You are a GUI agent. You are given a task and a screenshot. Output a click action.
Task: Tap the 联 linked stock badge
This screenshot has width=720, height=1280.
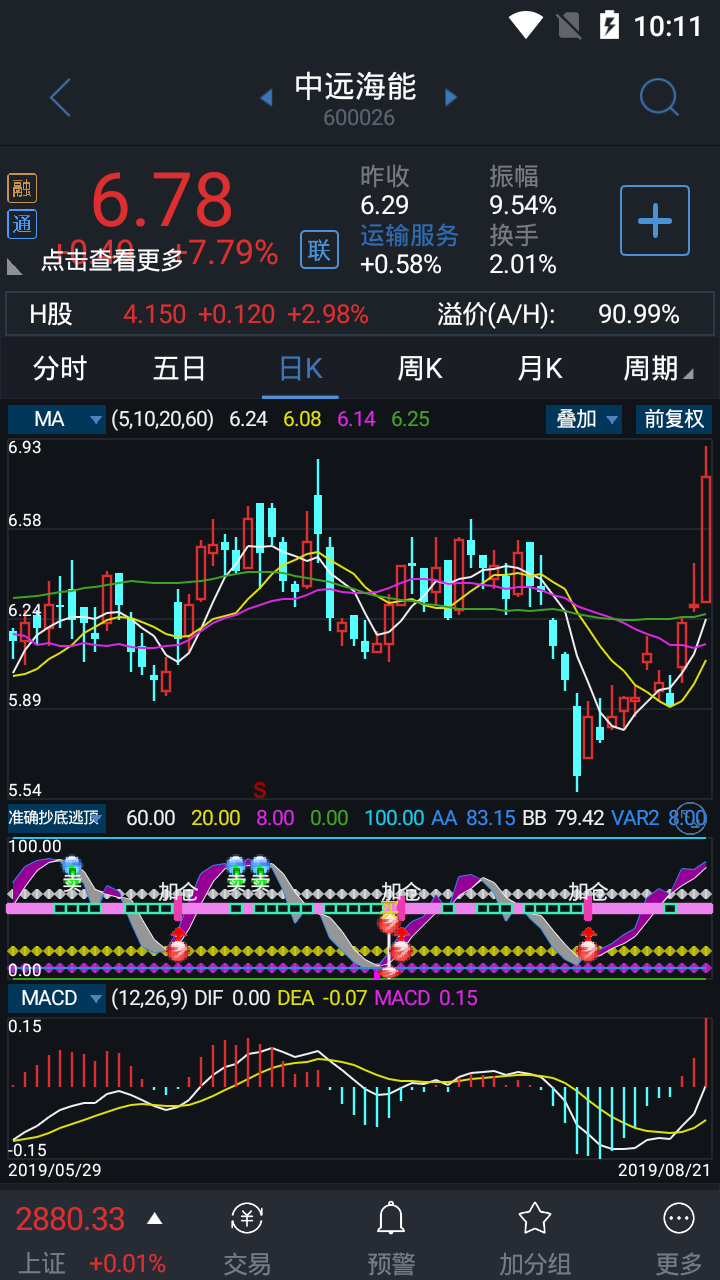[319, 249]
